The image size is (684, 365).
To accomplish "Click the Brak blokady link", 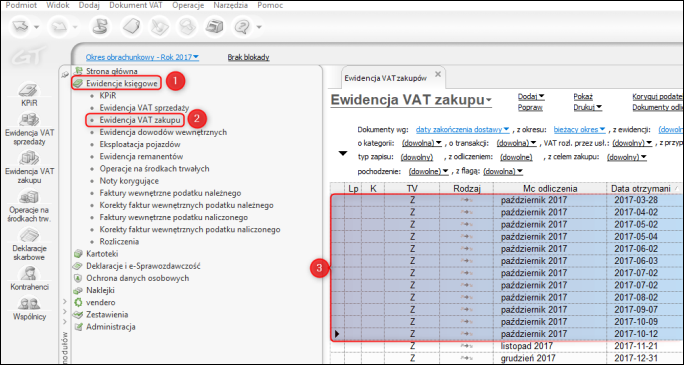I will click(249, 57).
